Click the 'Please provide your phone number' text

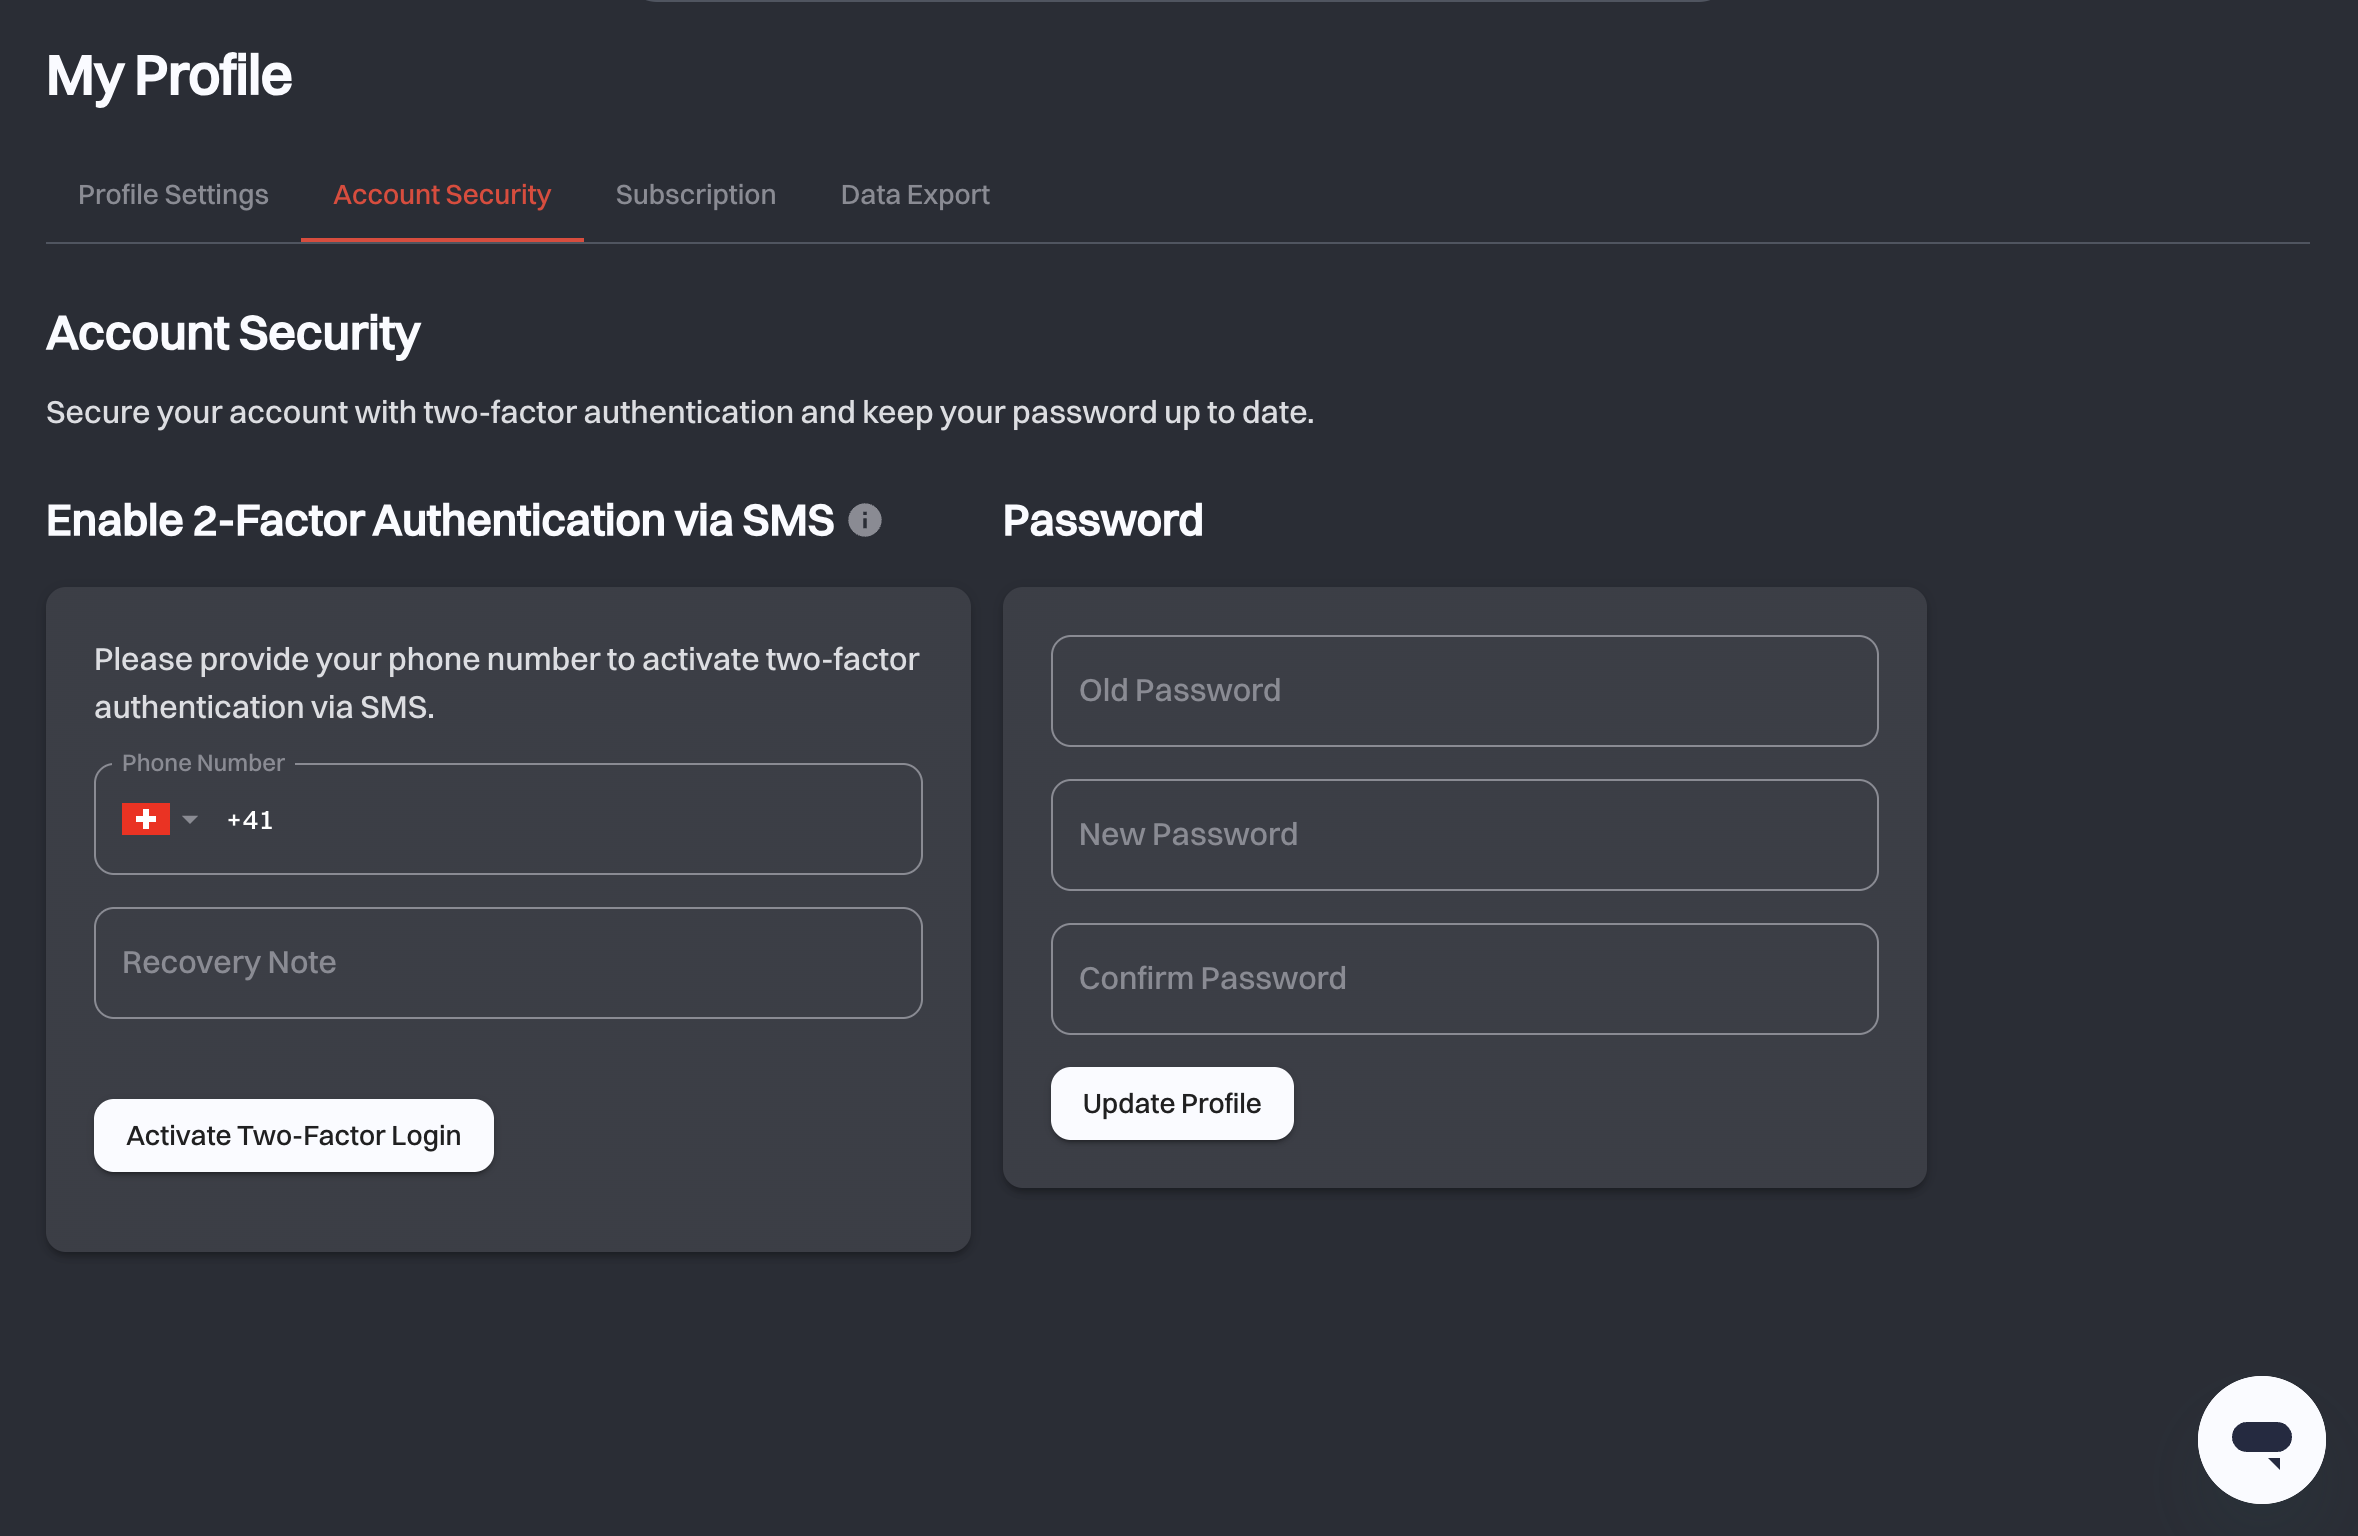[506, 683]
